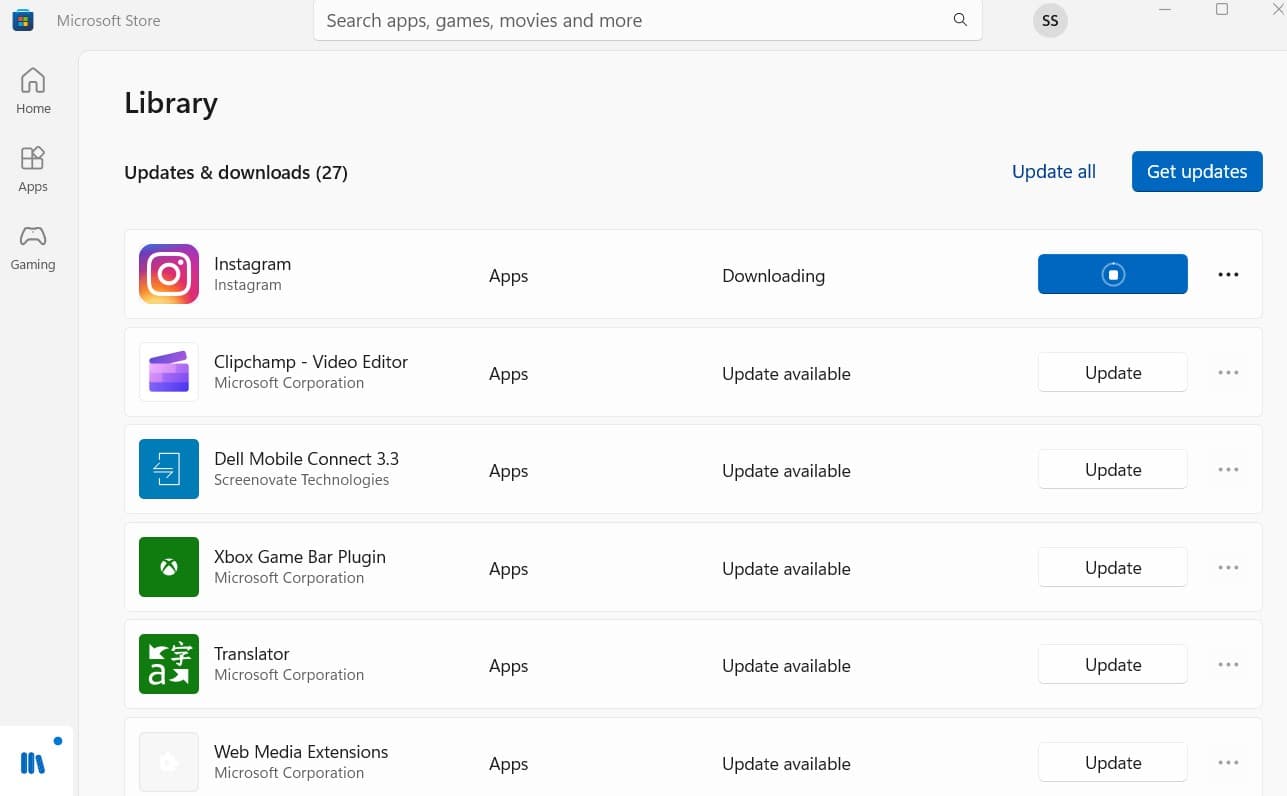Click the search magnifier icon
The height and width of the screenshot is (796, 1287).
pos(960,20)
